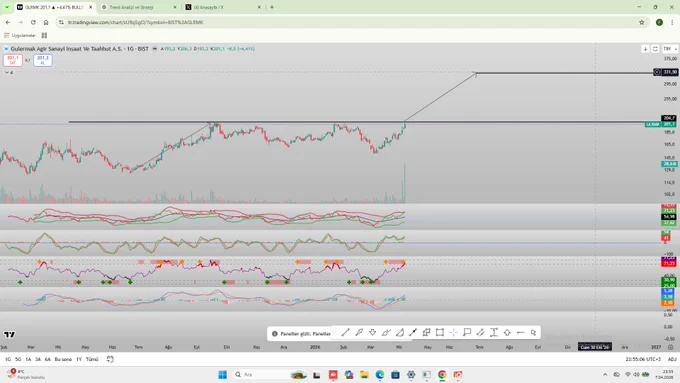Open weather widget on taskbar
680x383 pixels.
tap(26, 374)
